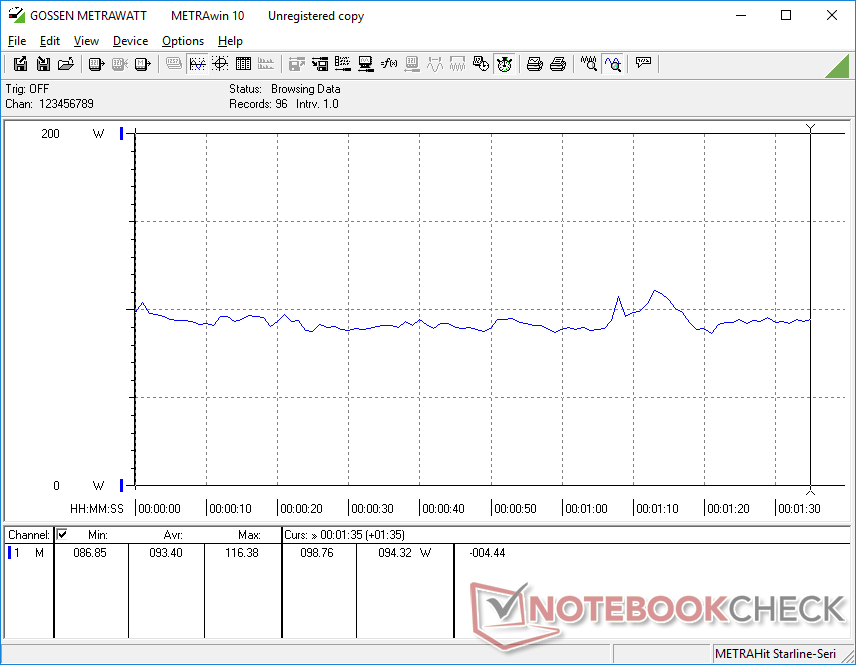Screen dimensions: 856x665
Task: Toggle the Channel header checkbox
Action: pyautogui.click(x=62, y=534)
